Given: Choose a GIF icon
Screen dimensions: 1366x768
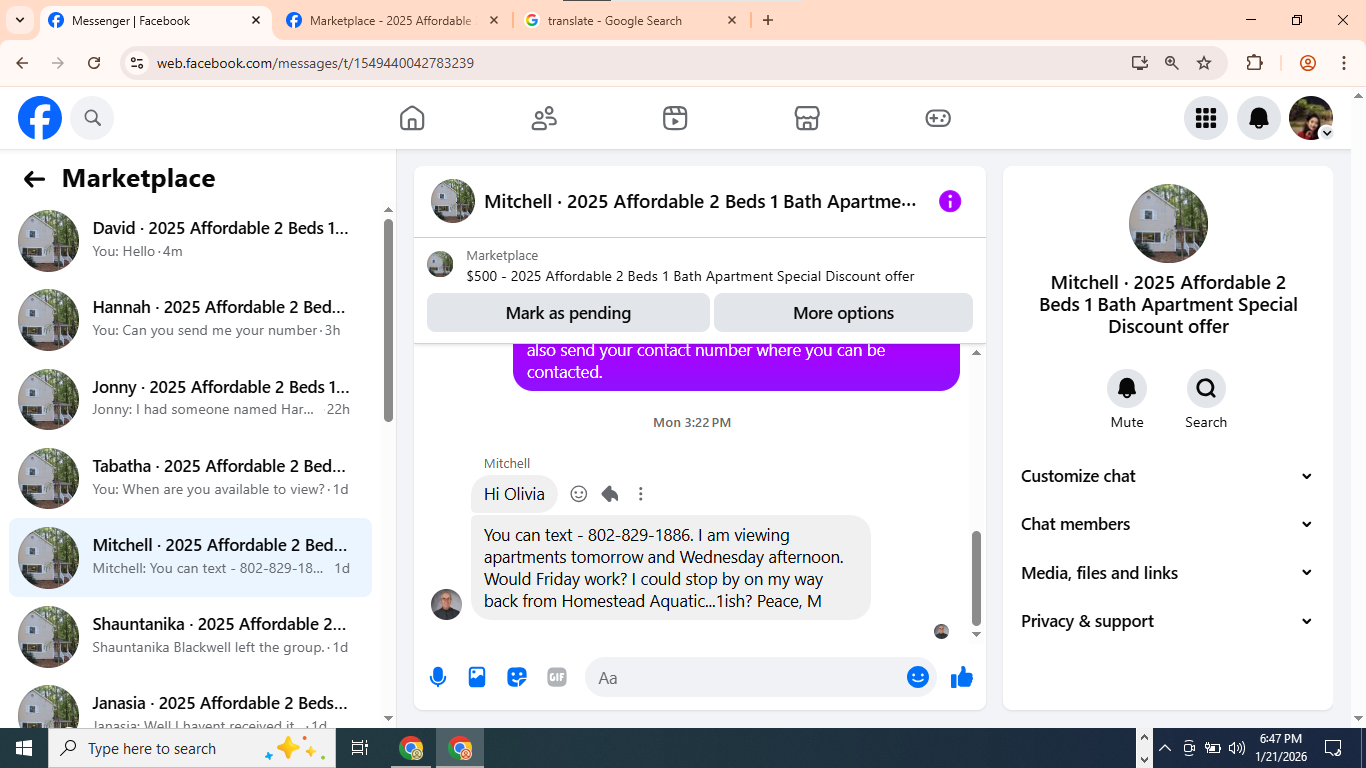Looking at the screenshot, I should pos(557,677).
